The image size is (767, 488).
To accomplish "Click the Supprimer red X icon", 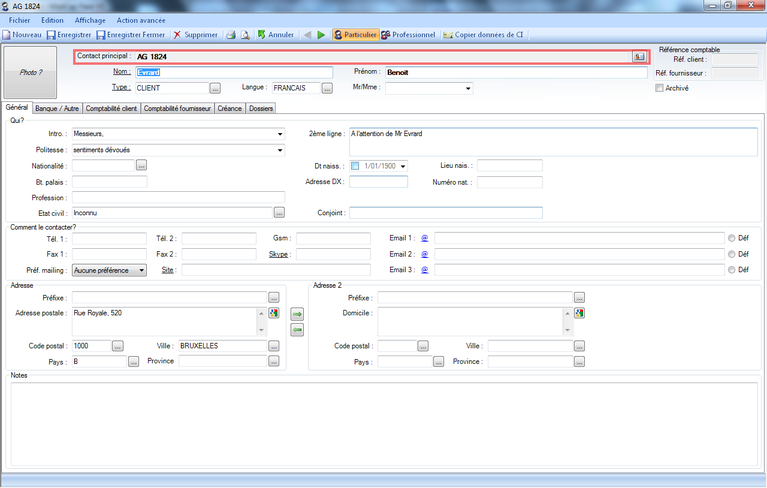I will point(177,34).
